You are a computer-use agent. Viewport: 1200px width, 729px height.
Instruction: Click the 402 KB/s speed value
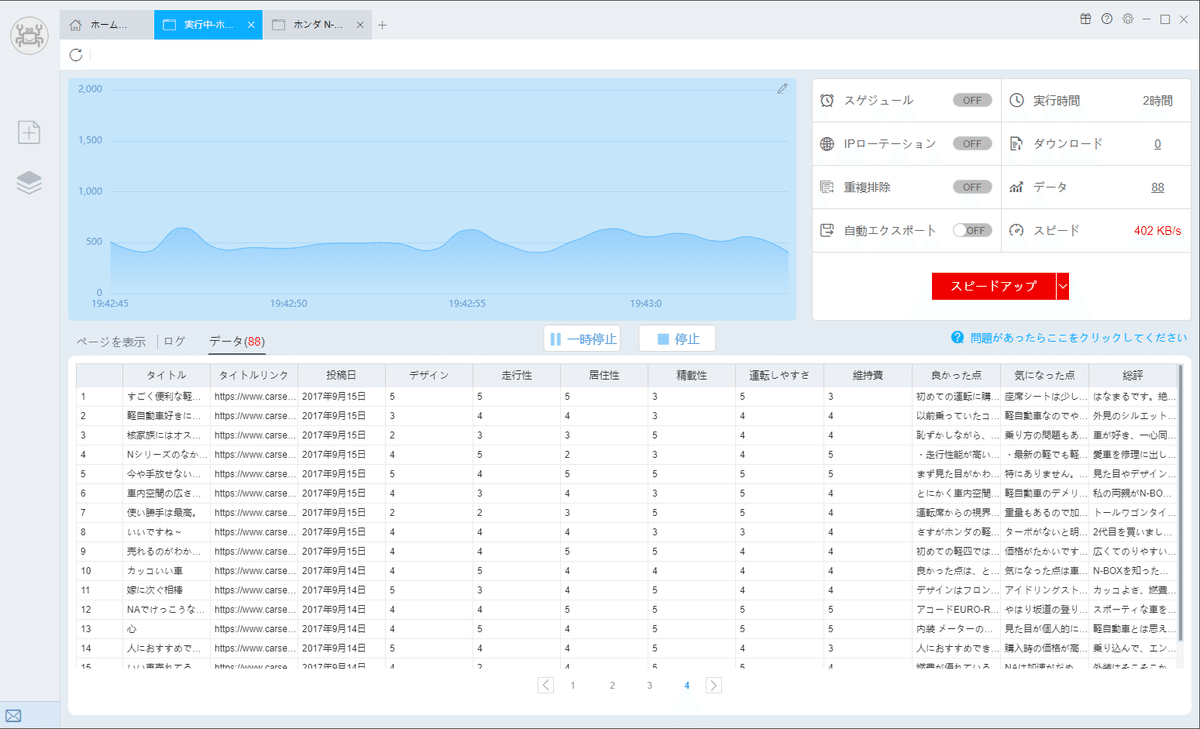(1157, 230)
